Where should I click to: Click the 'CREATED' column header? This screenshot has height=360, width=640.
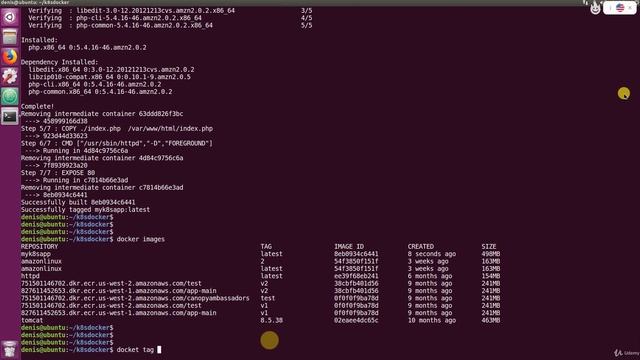tap(420, 247)
